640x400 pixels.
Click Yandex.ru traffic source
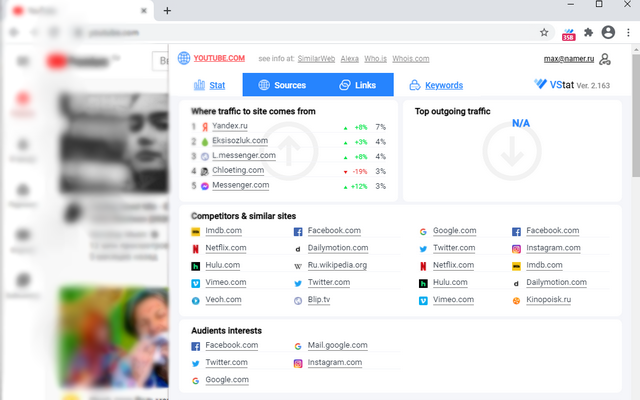pos(229,126)
